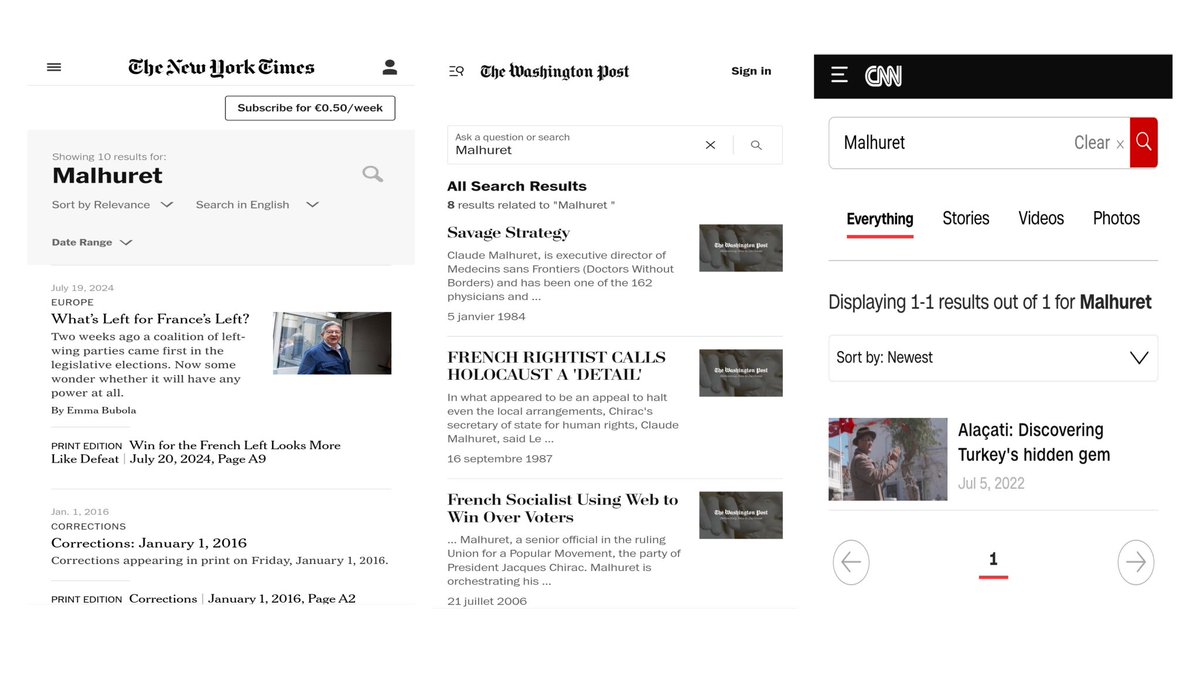Click the Alaçati article thumbnail image
The height and width of the screenshot is (673, 1200).
click(x=888, y=459)
